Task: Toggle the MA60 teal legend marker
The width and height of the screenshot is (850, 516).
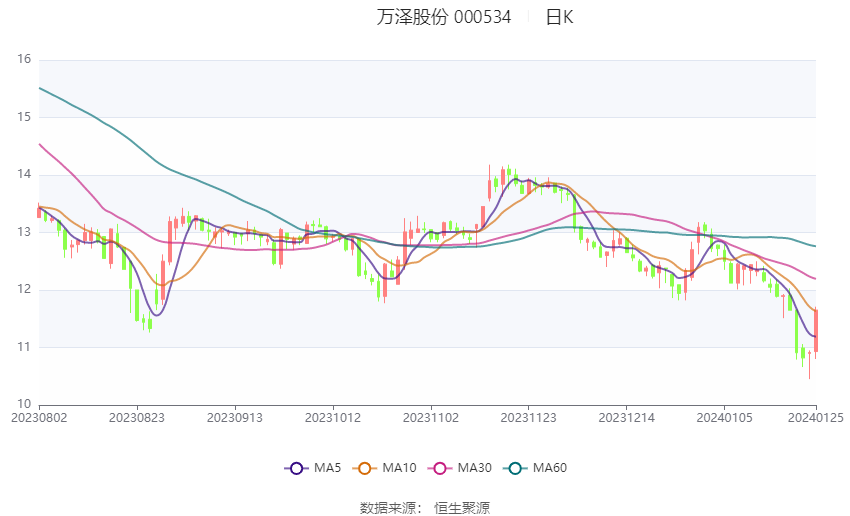Action: pos(516,468)
